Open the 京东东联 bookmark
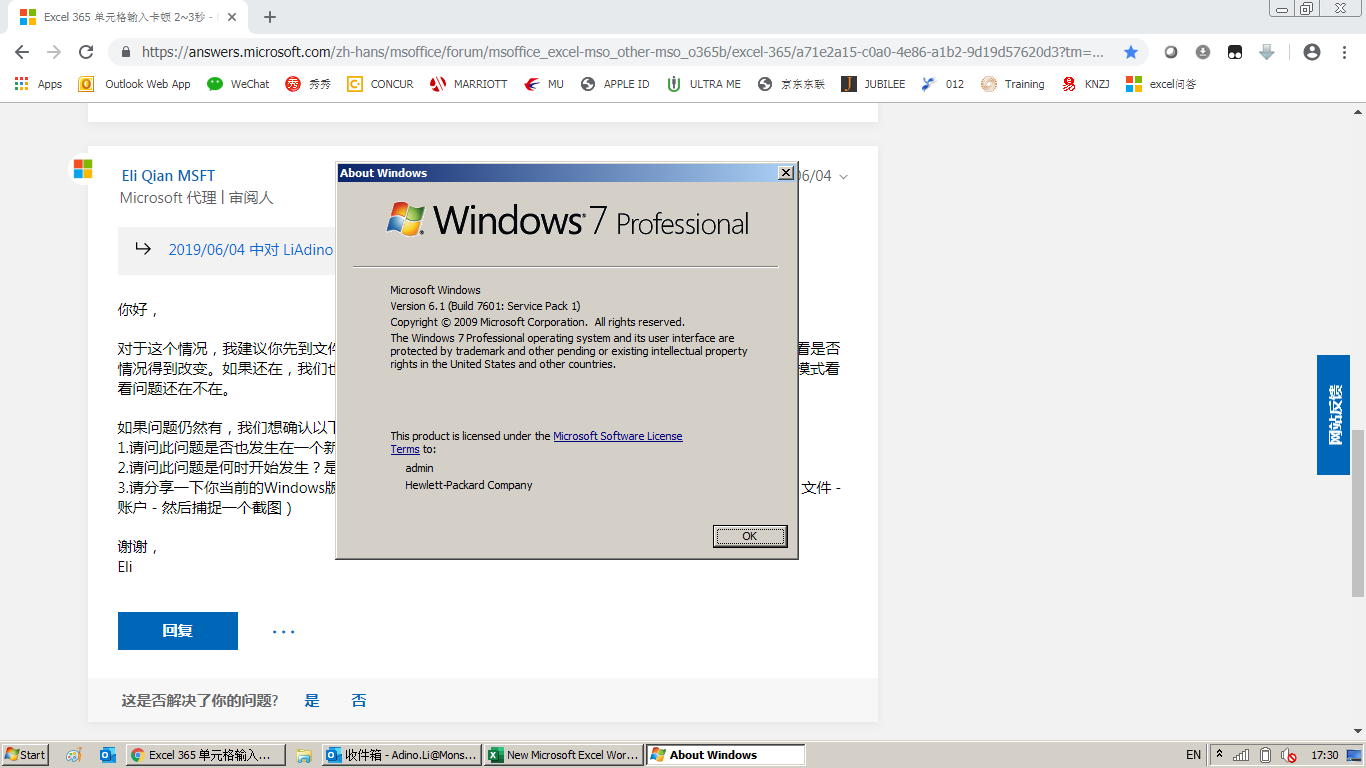1366x768 pixels. pyautogui.click(x=791, y=84)
